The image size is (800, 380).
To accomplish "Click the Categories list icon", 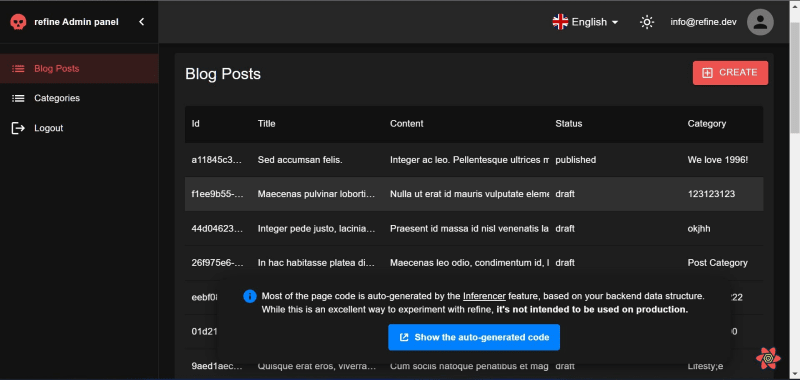I will 18,98.
